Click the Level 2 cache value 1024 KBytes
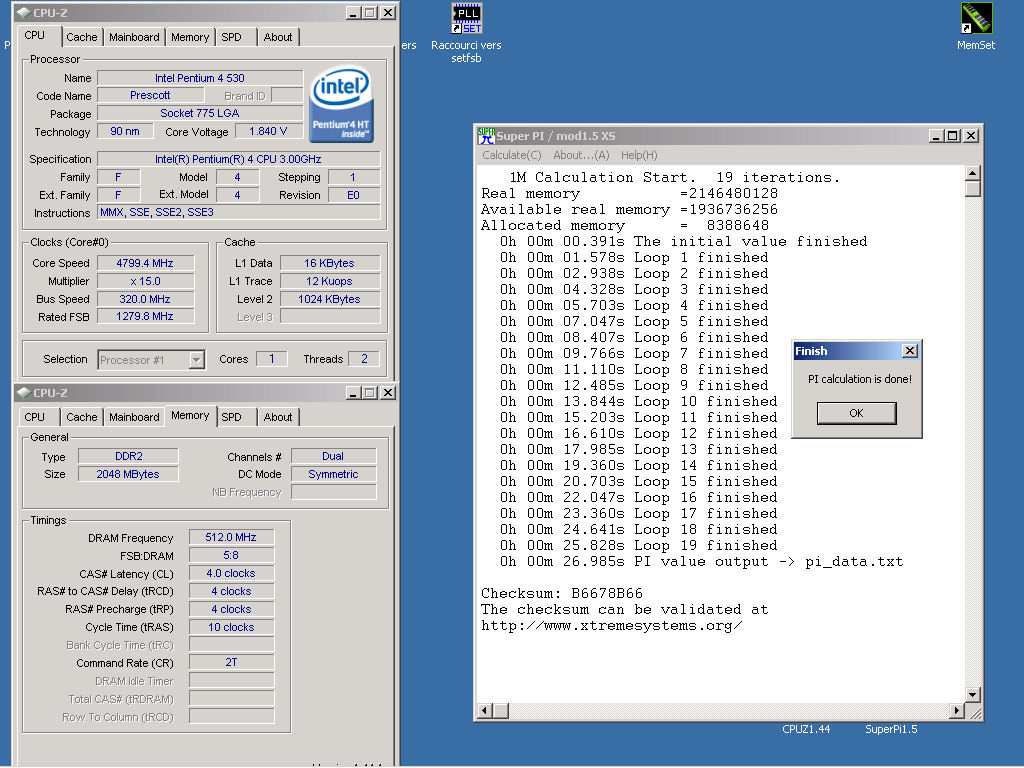Screen dimensions: 1024x768 click(330, 299)
